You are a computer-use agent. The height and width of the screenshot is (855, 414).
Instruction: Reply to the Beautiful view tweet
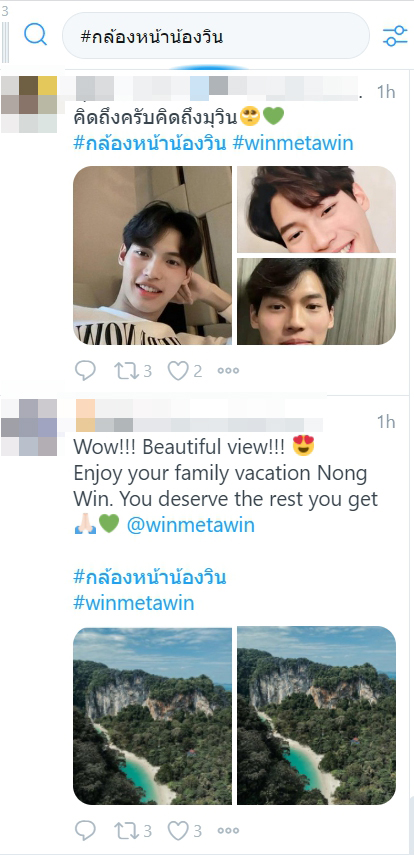[x=85, y=831]
